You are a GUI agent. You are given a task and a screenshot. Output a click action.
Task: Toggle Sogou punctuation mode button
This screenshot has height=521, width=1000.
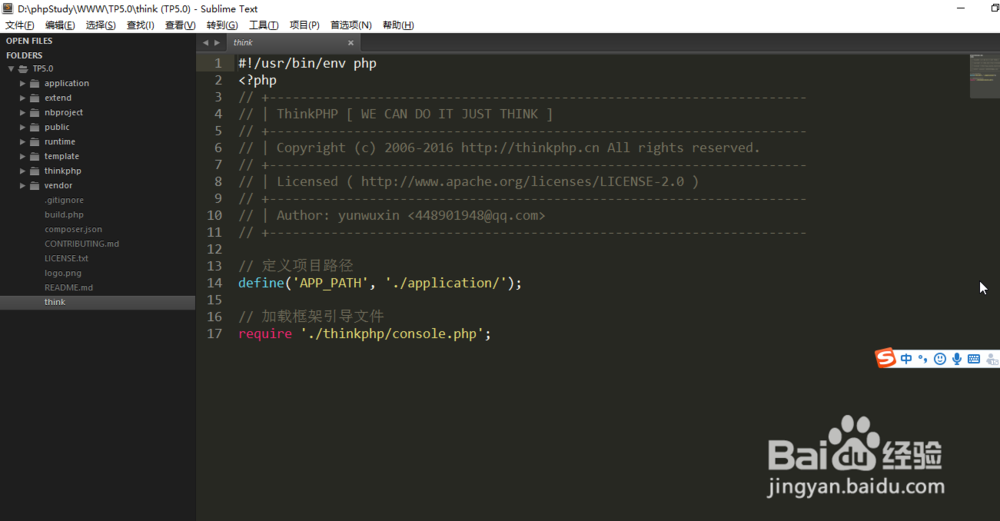click(x=923, y=359)
